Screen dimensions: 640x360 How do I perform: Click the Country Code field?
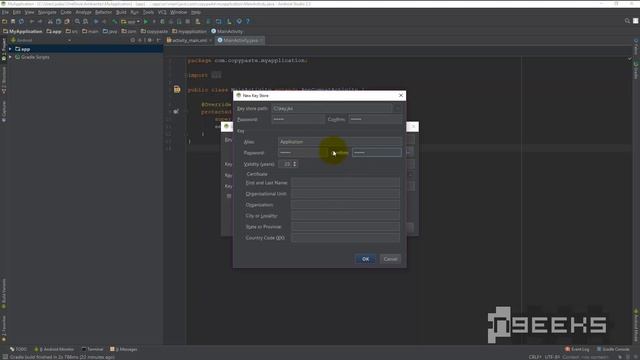click(345, 238)
